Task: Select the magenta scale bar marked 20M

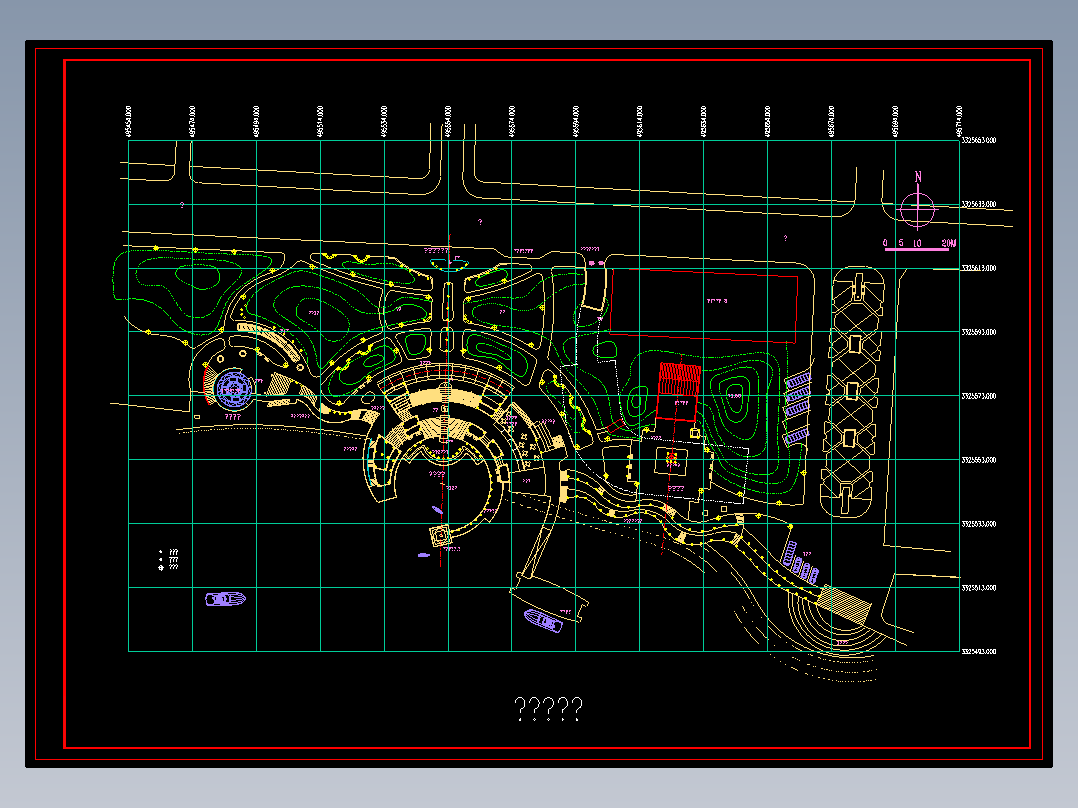Action: click(x=919, y=245)
